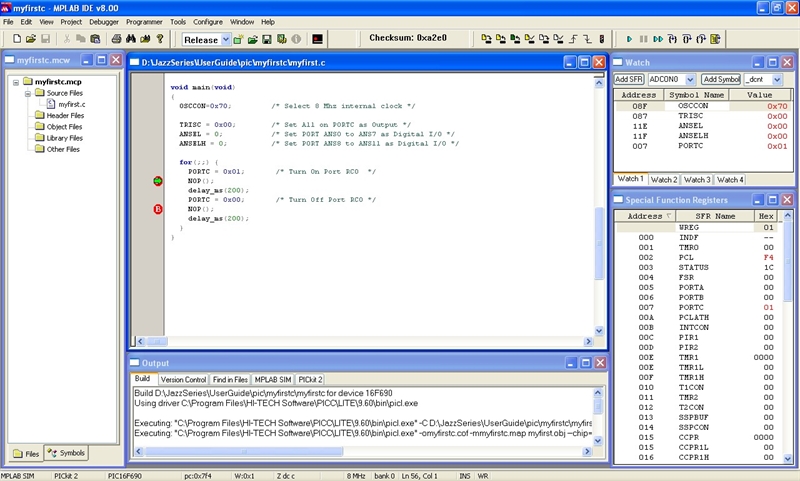
Task: Click the green-chip programmer toolbar icon
Action: click(x=515, y=39)
